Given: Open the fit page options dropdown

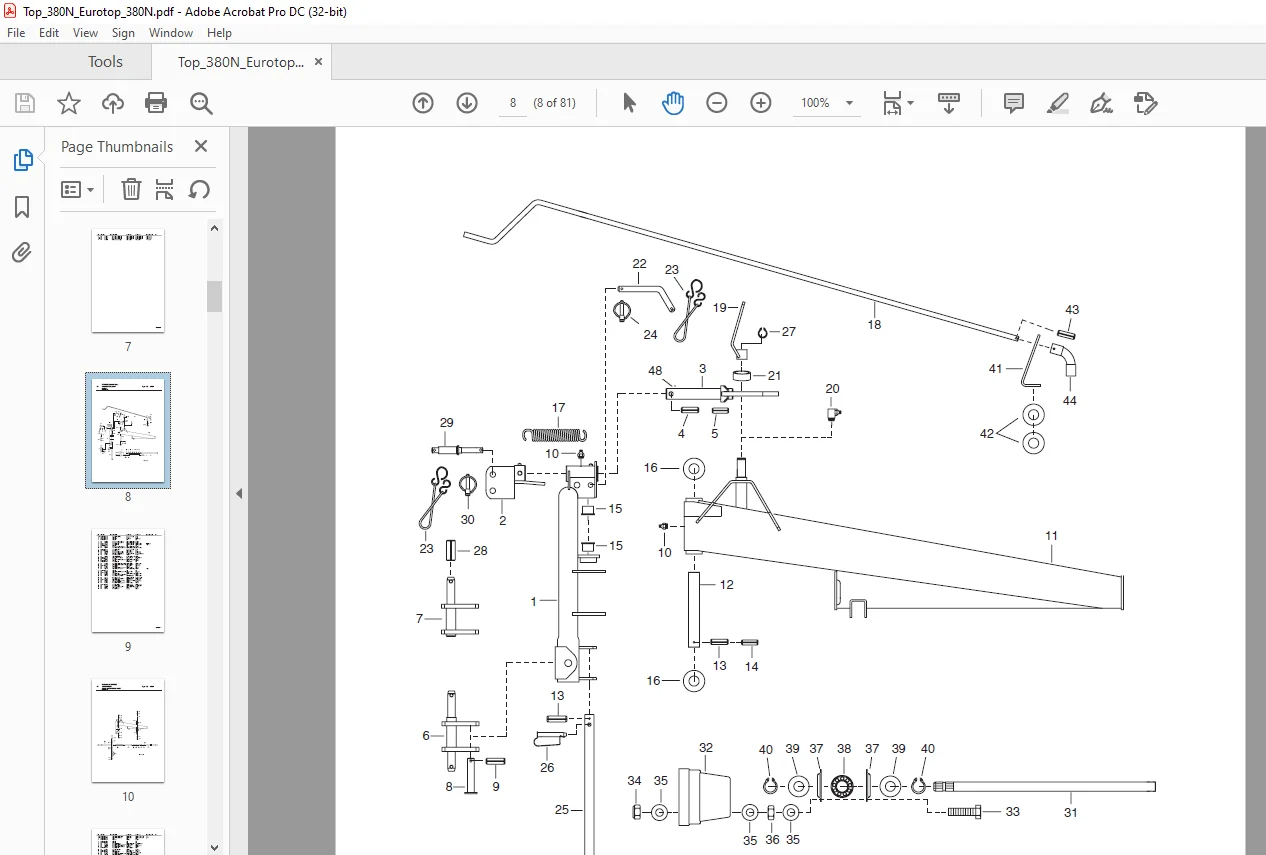Looking at the screenshot, I should (898, 103).
